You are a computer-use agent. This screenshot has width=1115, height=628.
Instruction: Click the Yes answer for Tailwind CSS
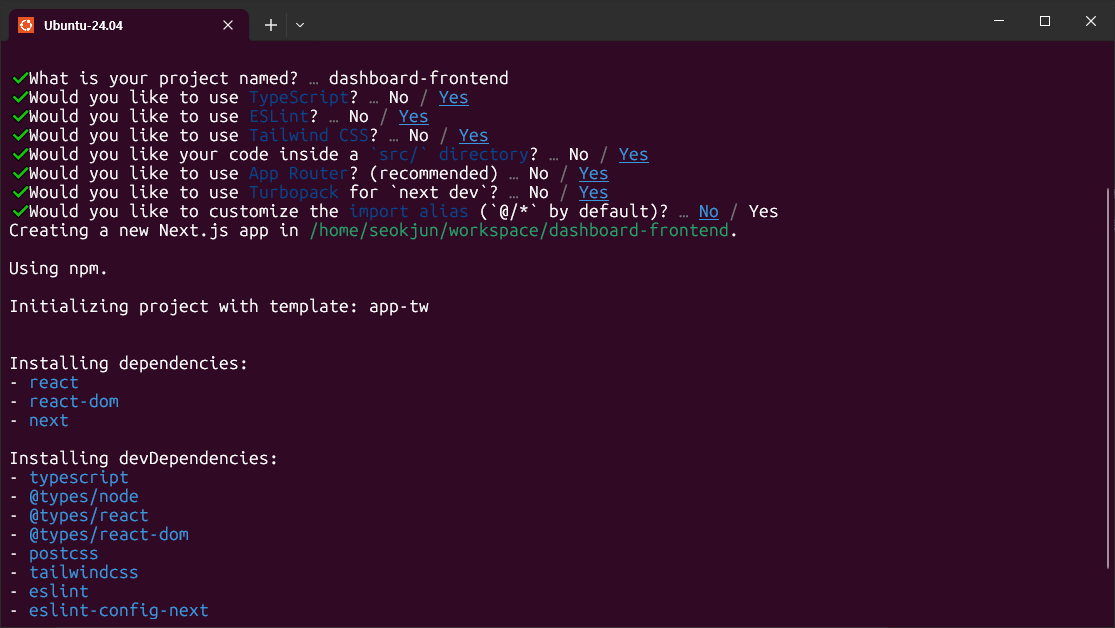point(474,135)
